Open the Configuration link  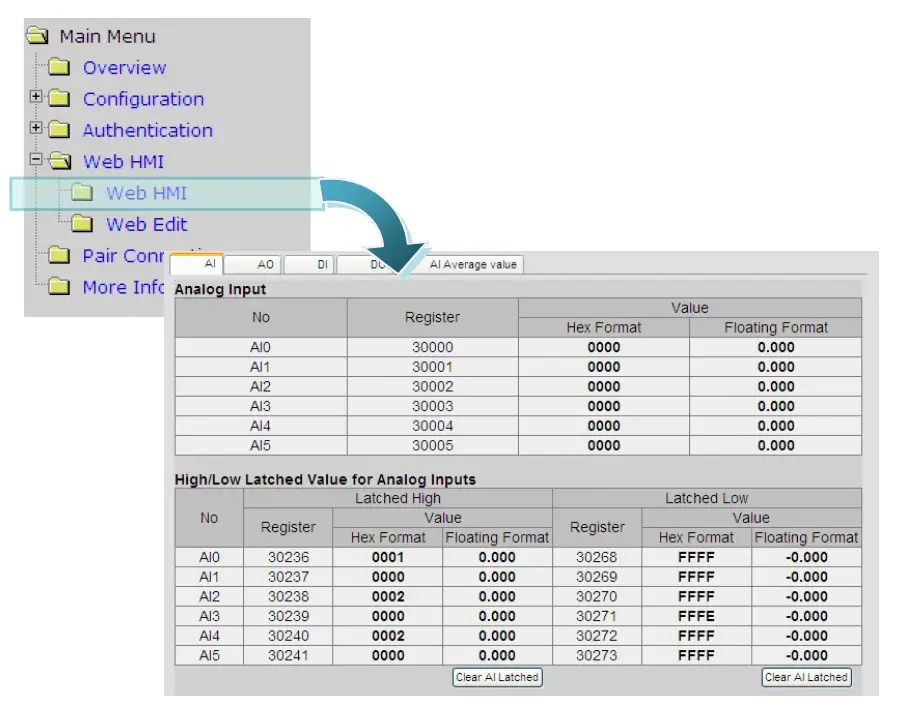143,99
